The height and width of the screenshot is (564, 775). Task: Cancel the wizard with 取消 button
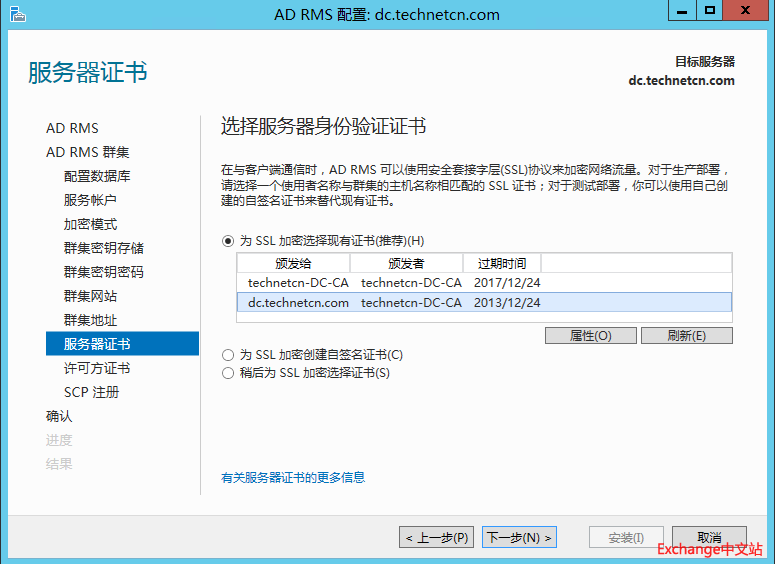click(x=709, y=538)
